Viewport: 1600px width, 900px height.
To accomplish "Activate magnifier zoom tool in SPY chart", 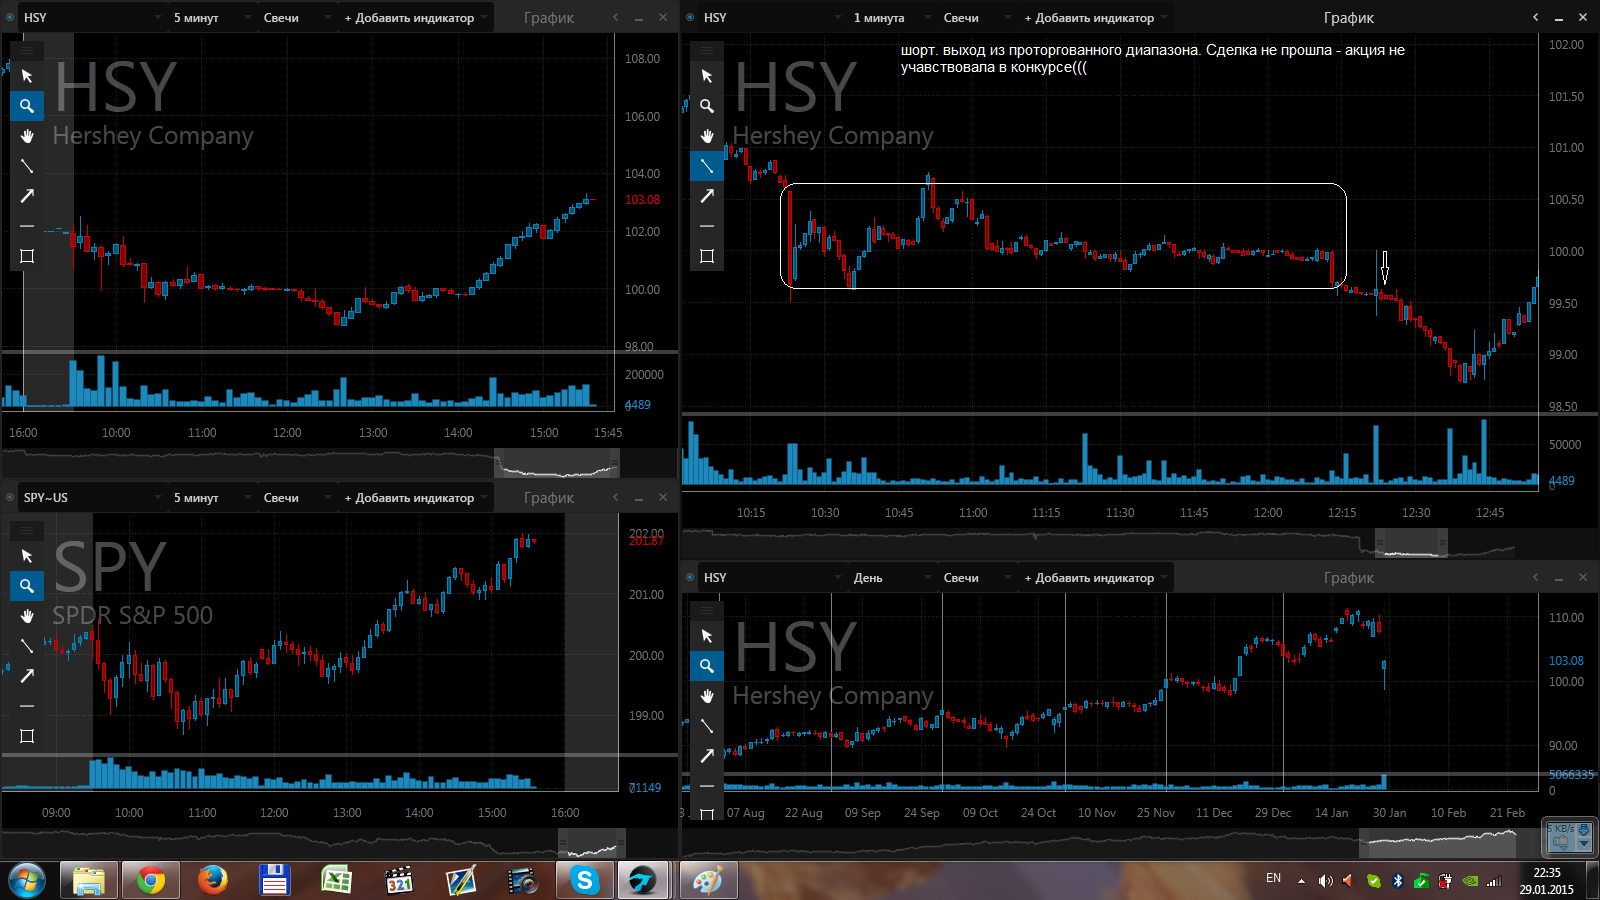I will coord(27,586).
